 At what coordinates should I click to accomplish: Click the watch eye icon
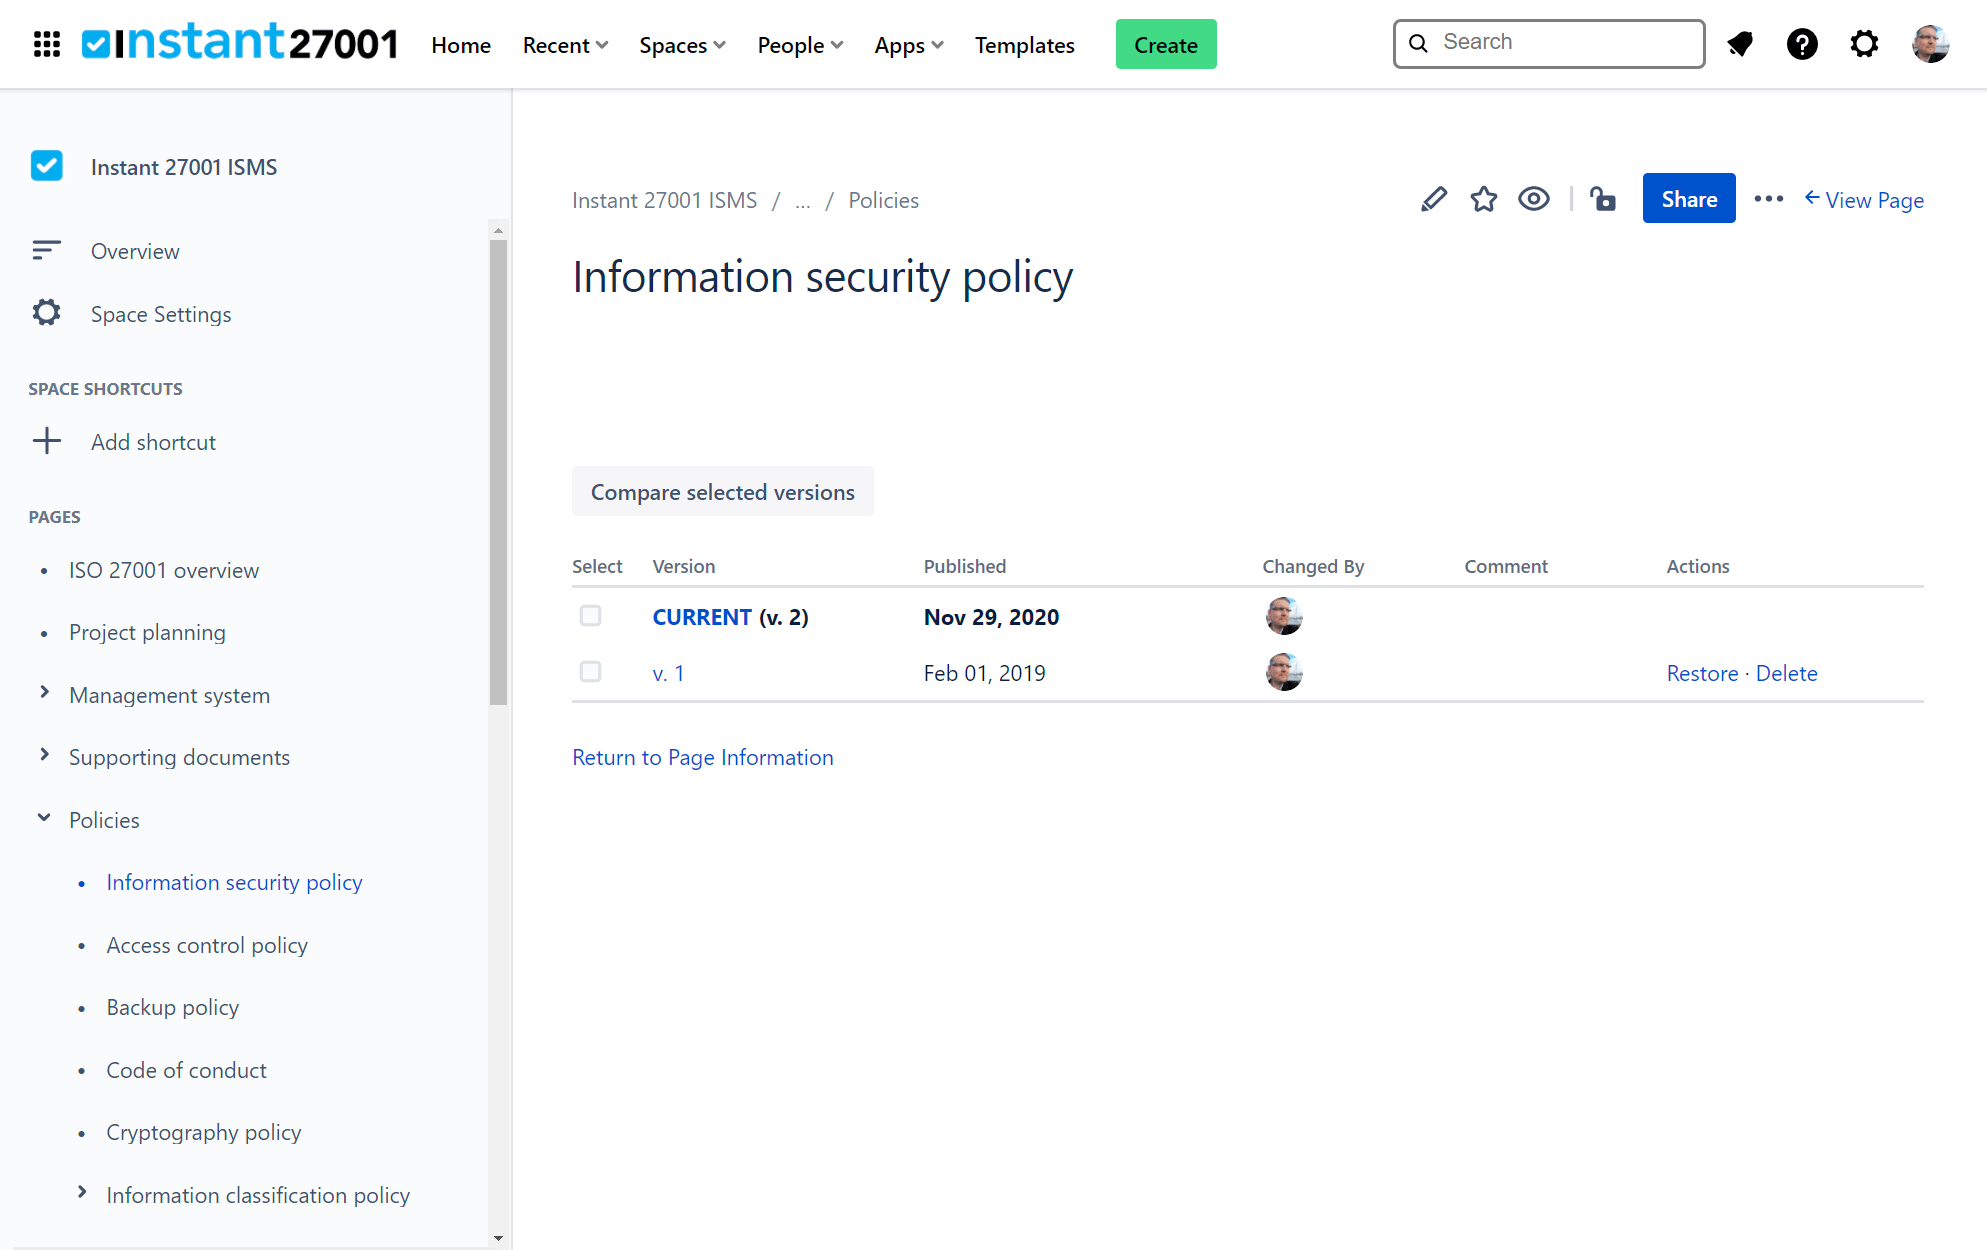click(x=1533, y=199)
